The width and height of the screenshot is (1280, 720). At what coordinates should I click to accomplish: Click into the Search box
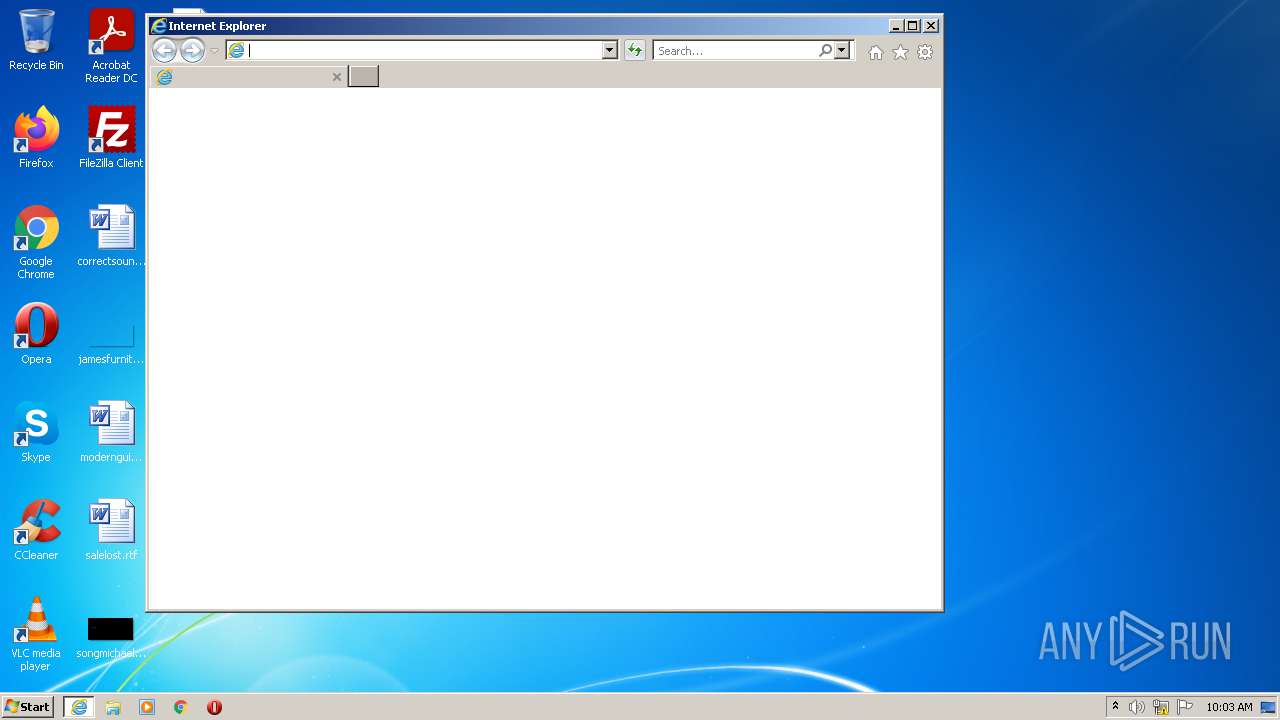736,50
